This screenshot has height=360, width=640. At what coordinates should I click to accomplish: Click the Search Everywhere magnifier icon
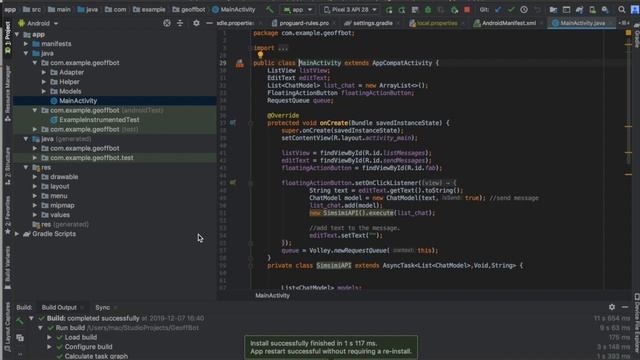(x=621, y=9)
